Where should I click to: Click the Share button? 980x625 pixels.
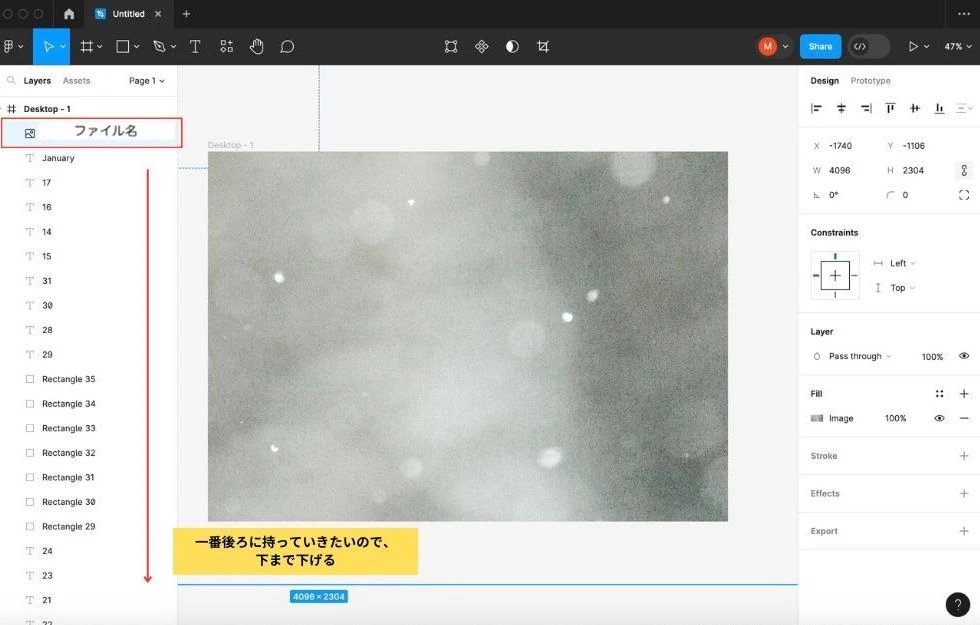click(x=820, y=46)
